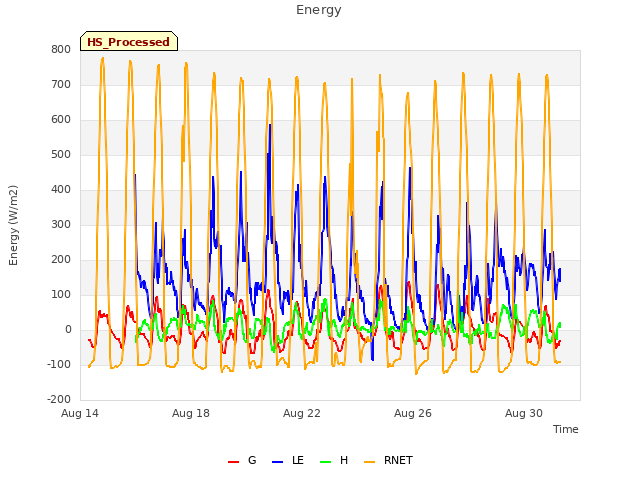Click the Aug 30 axis tick label
The image size is (640, 480).
[524, 413]
